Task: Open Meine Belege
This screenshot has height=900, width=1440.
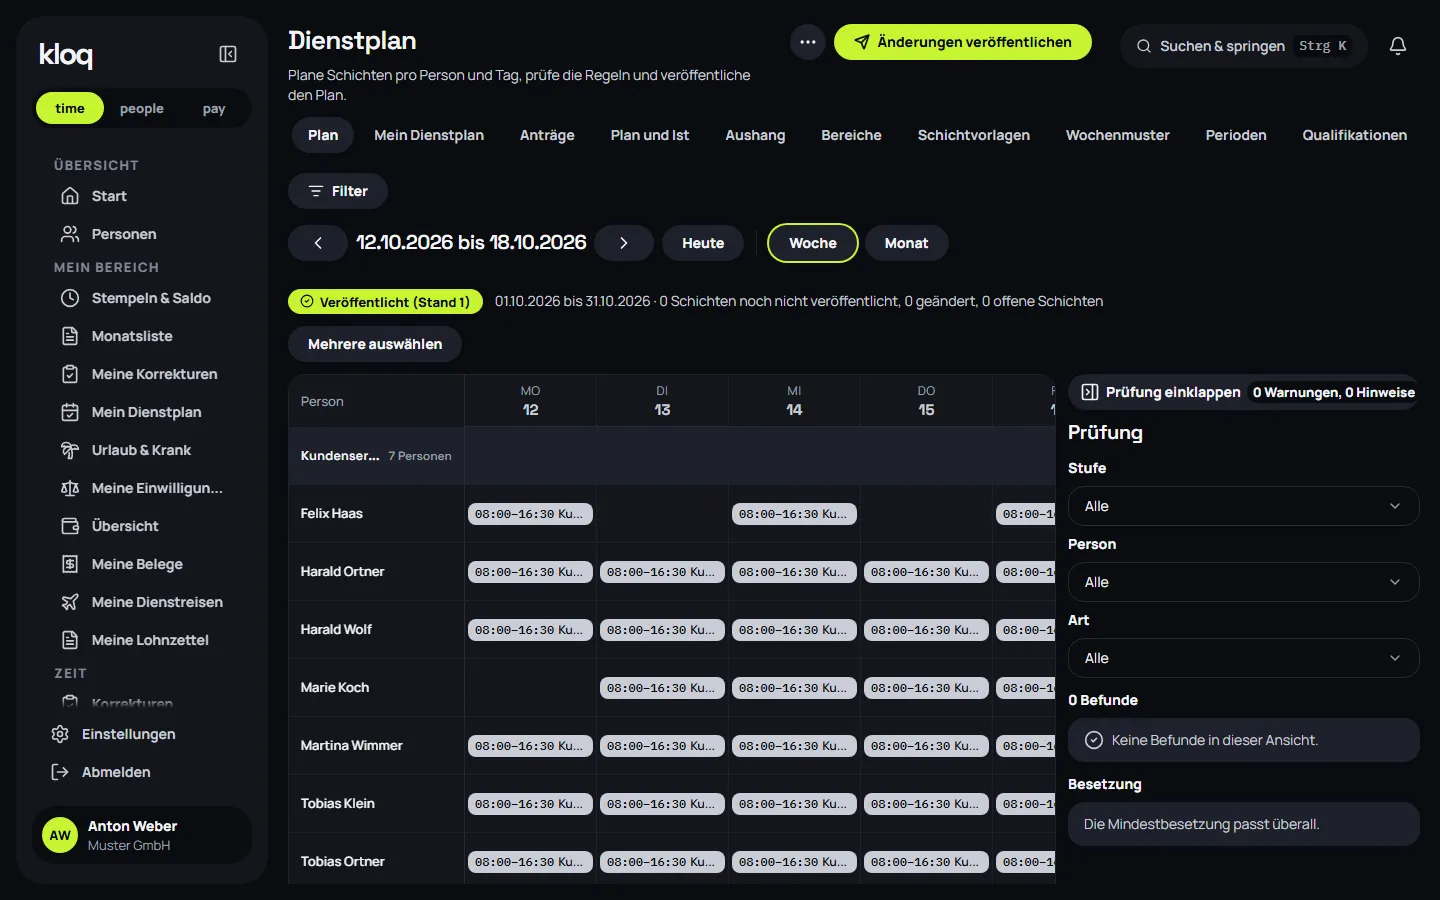Action: tap(142, 564)
